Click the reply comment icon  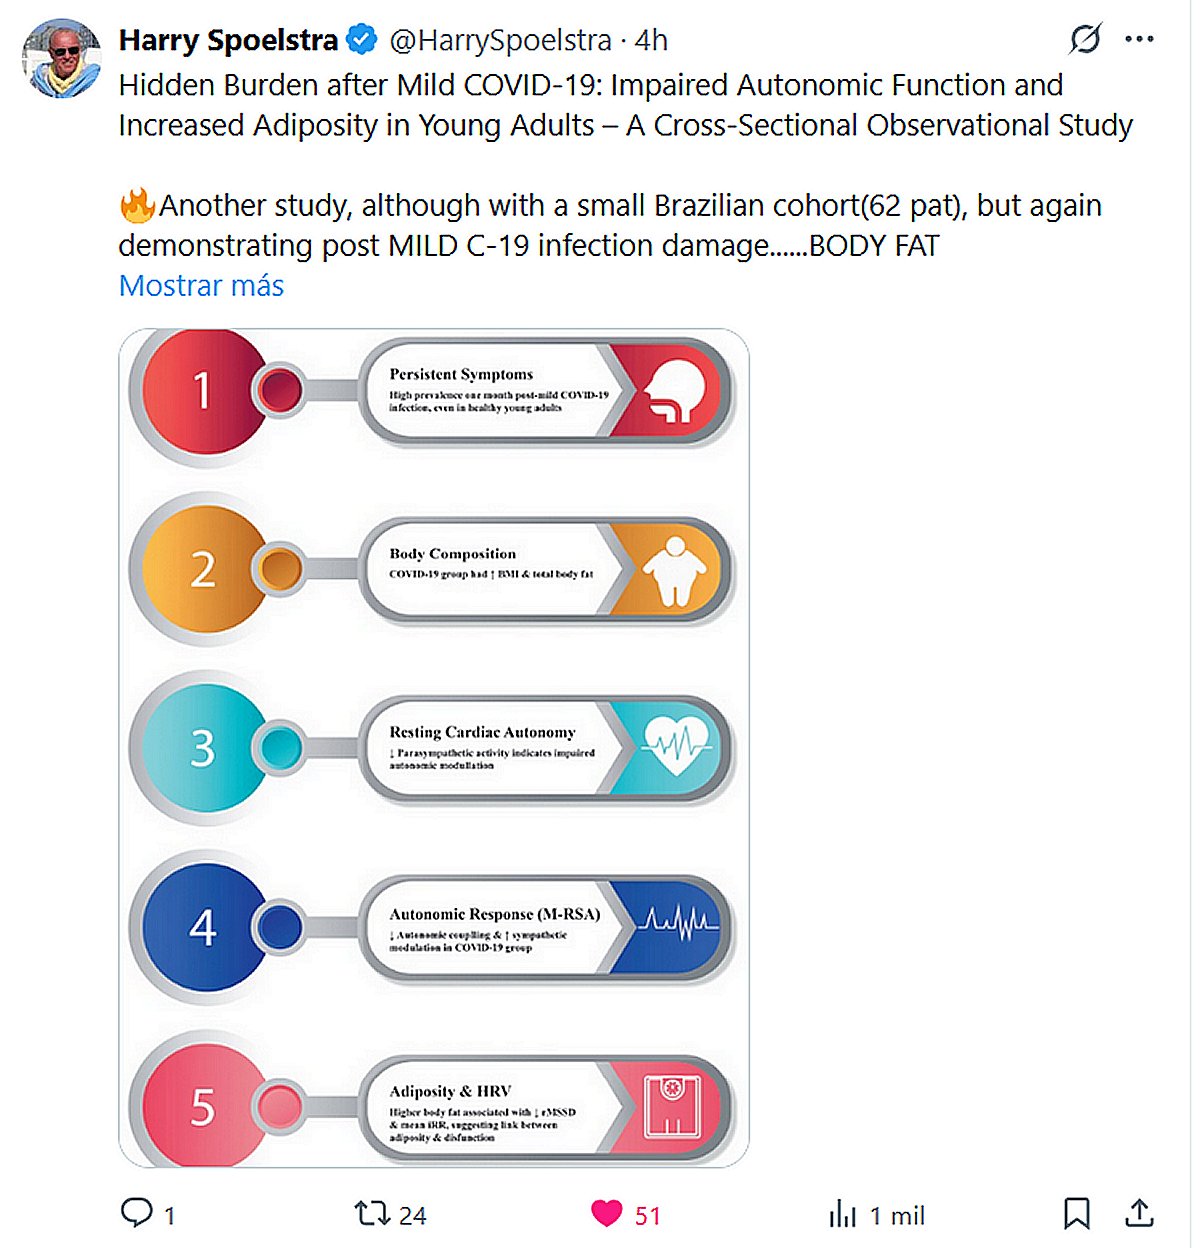(x=136, y=1213)
